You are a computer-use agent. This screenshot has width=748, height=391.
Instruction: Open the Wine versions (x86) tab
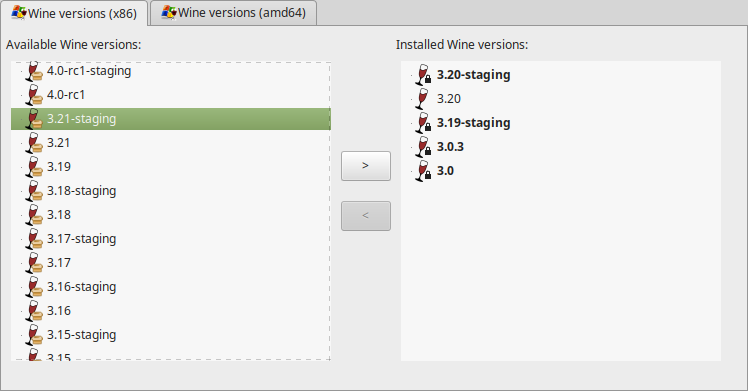tap(74, 13)
